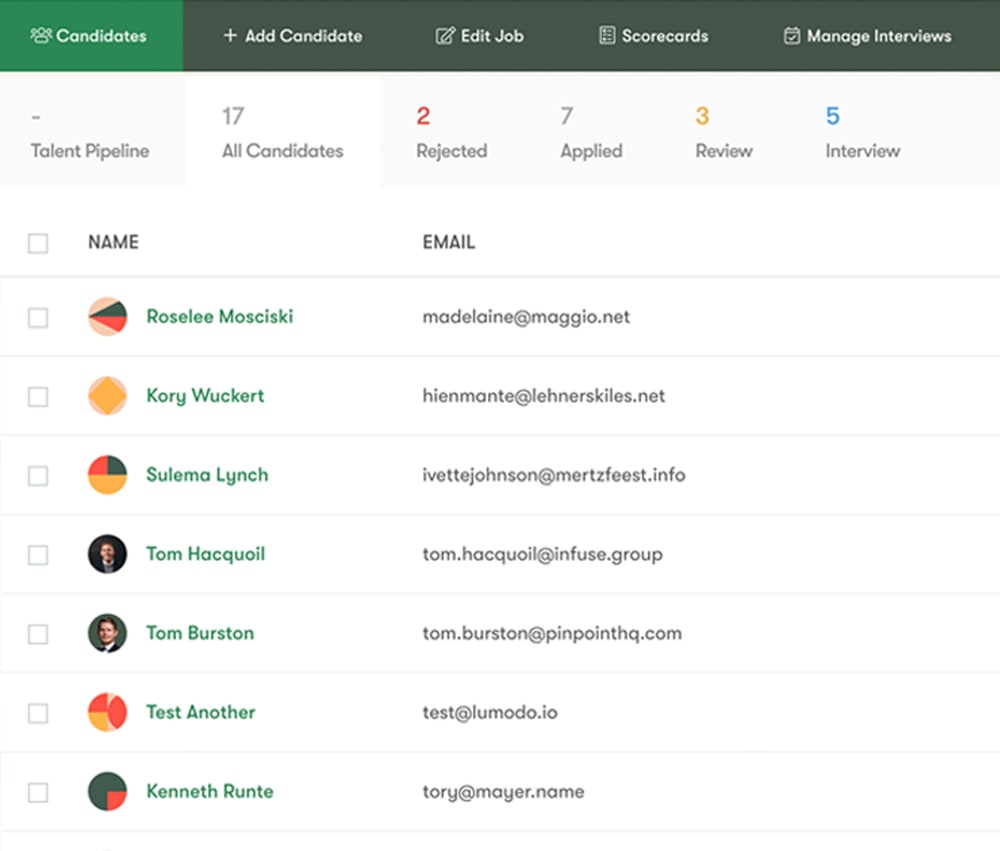Select the checkbox for Kory Wuckert
This screenshot has width=1000, height=851.
pyautogui.click(x=38, y=396)
